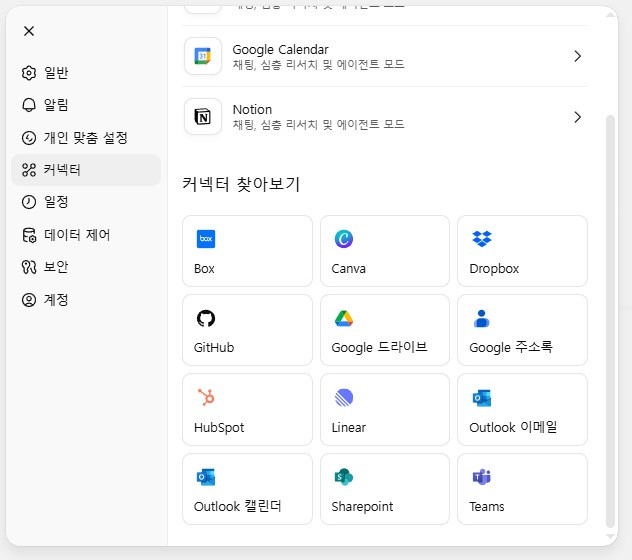Viewport: 632px width, 560px height.
Task: Select the 커넥터 tab label
Action: (62, 170)
